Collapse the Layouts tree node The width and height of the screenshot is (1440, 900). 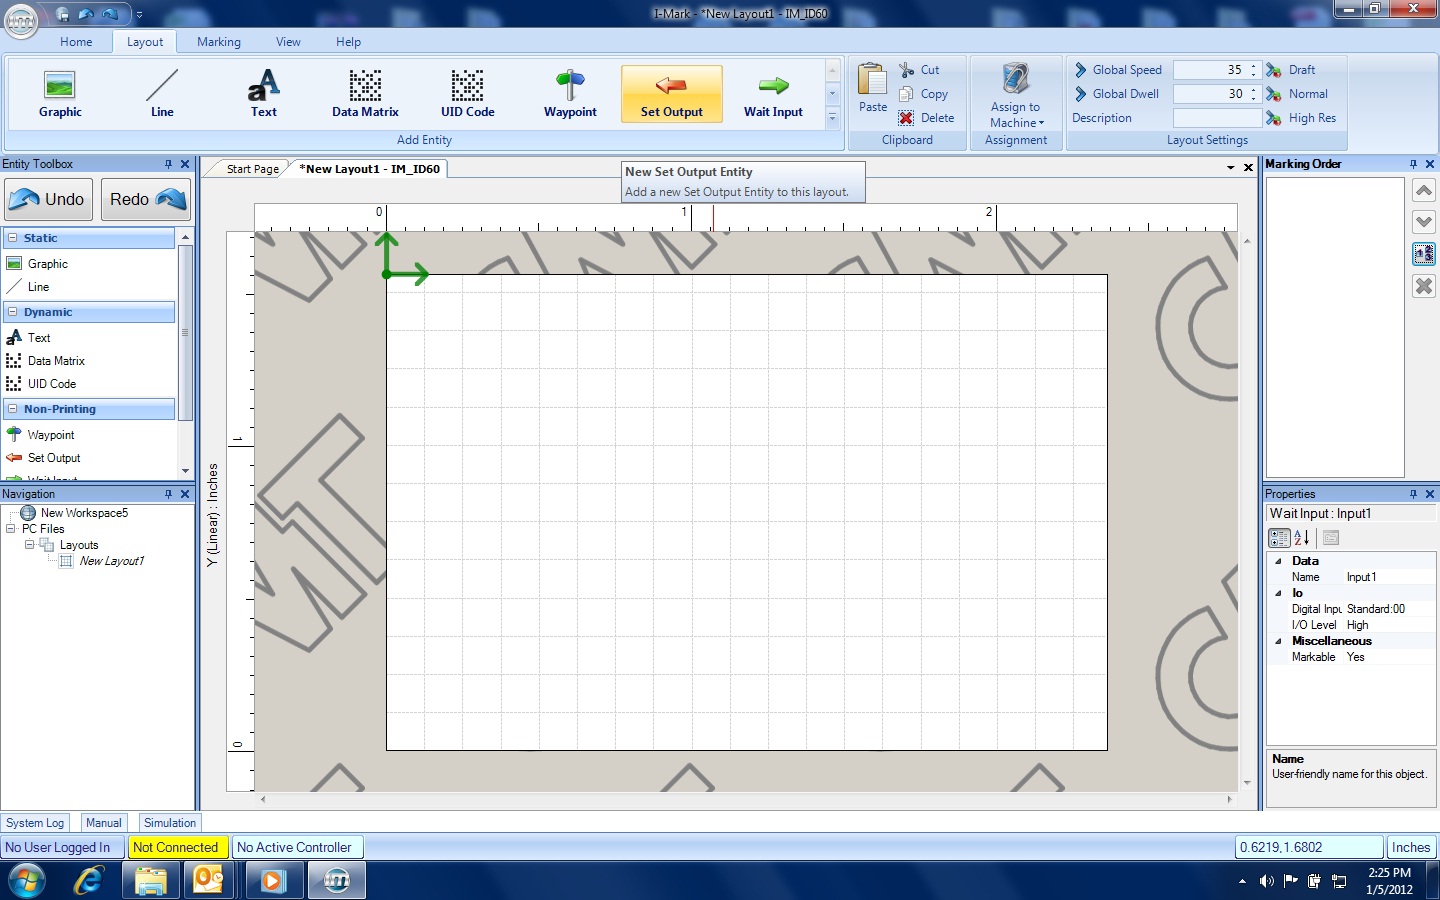tap(29, 545)
